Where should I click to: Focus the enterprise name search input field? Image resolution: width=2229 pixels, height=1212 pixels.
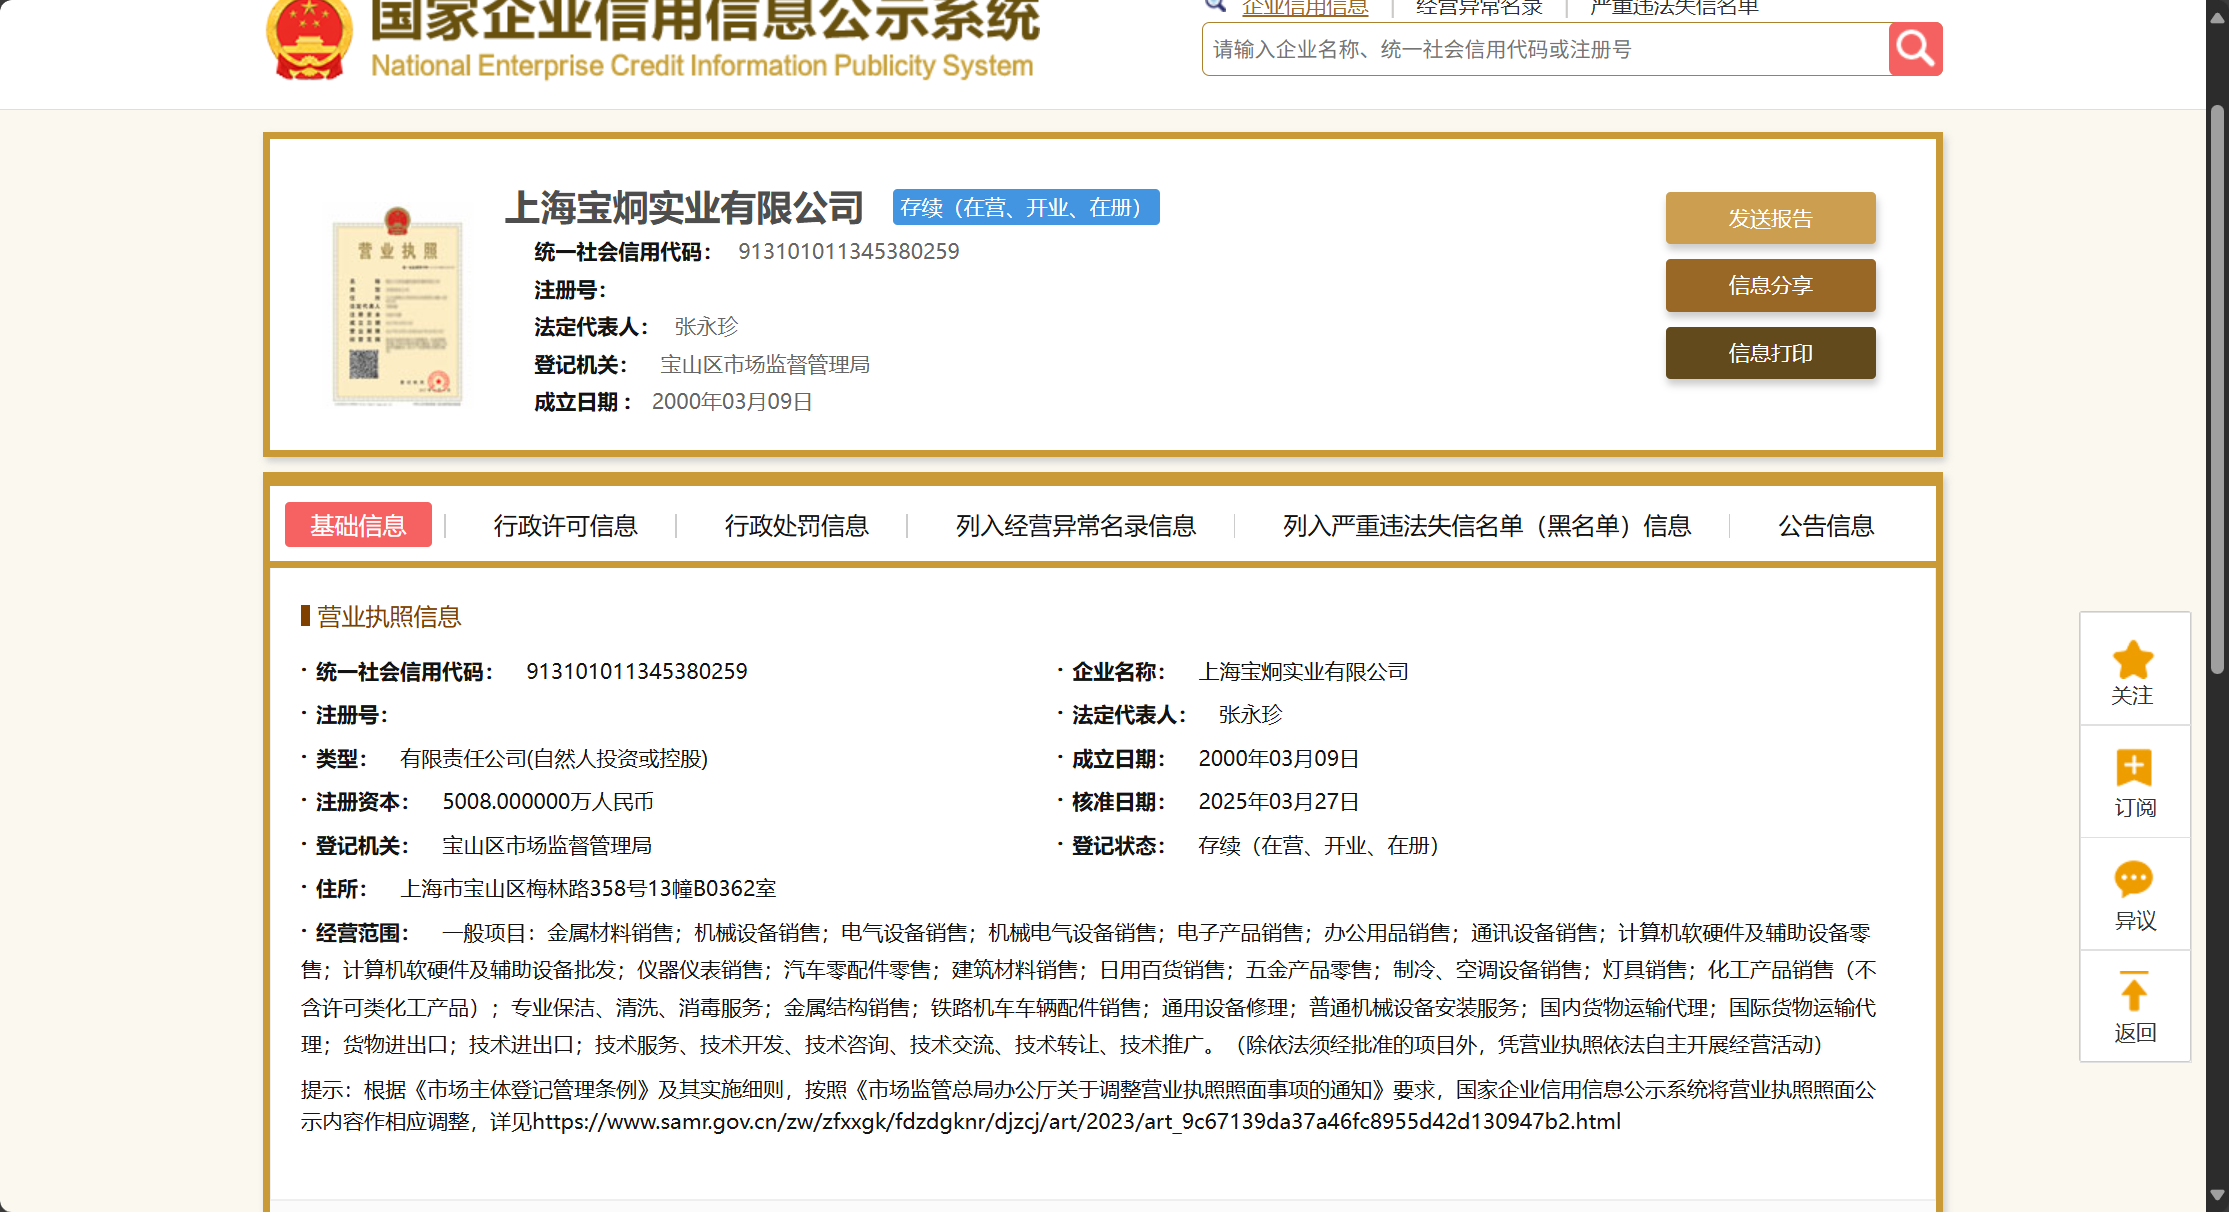(x=1545, y=49)
